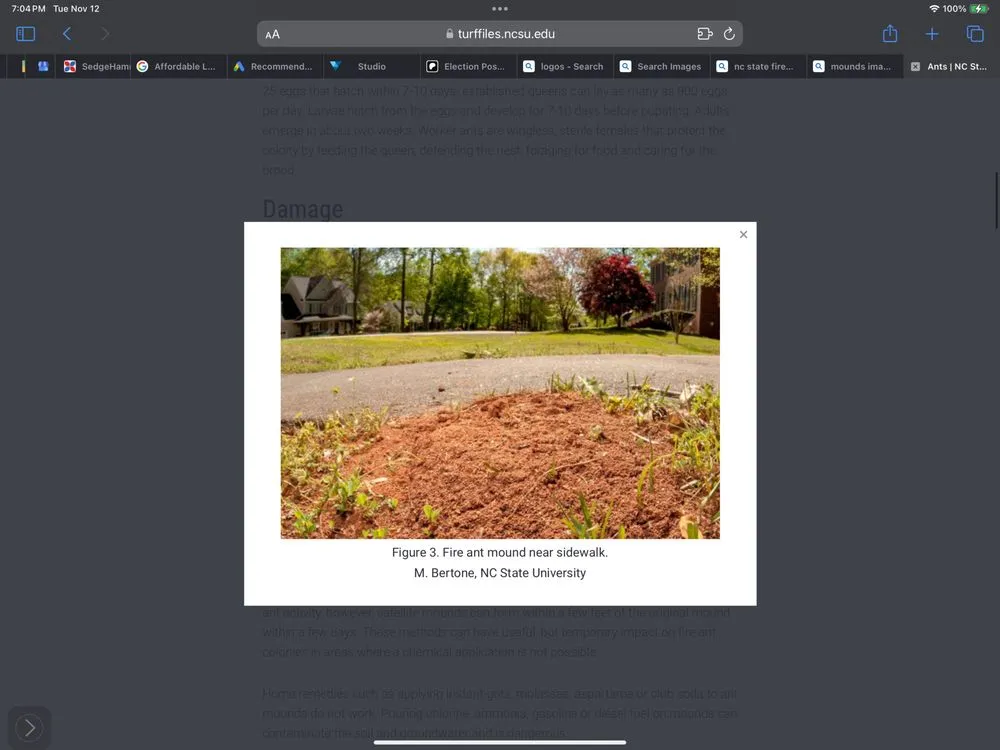Go back to the previous page
This screenshot has height=750, width=1000.
coord(66,34)
